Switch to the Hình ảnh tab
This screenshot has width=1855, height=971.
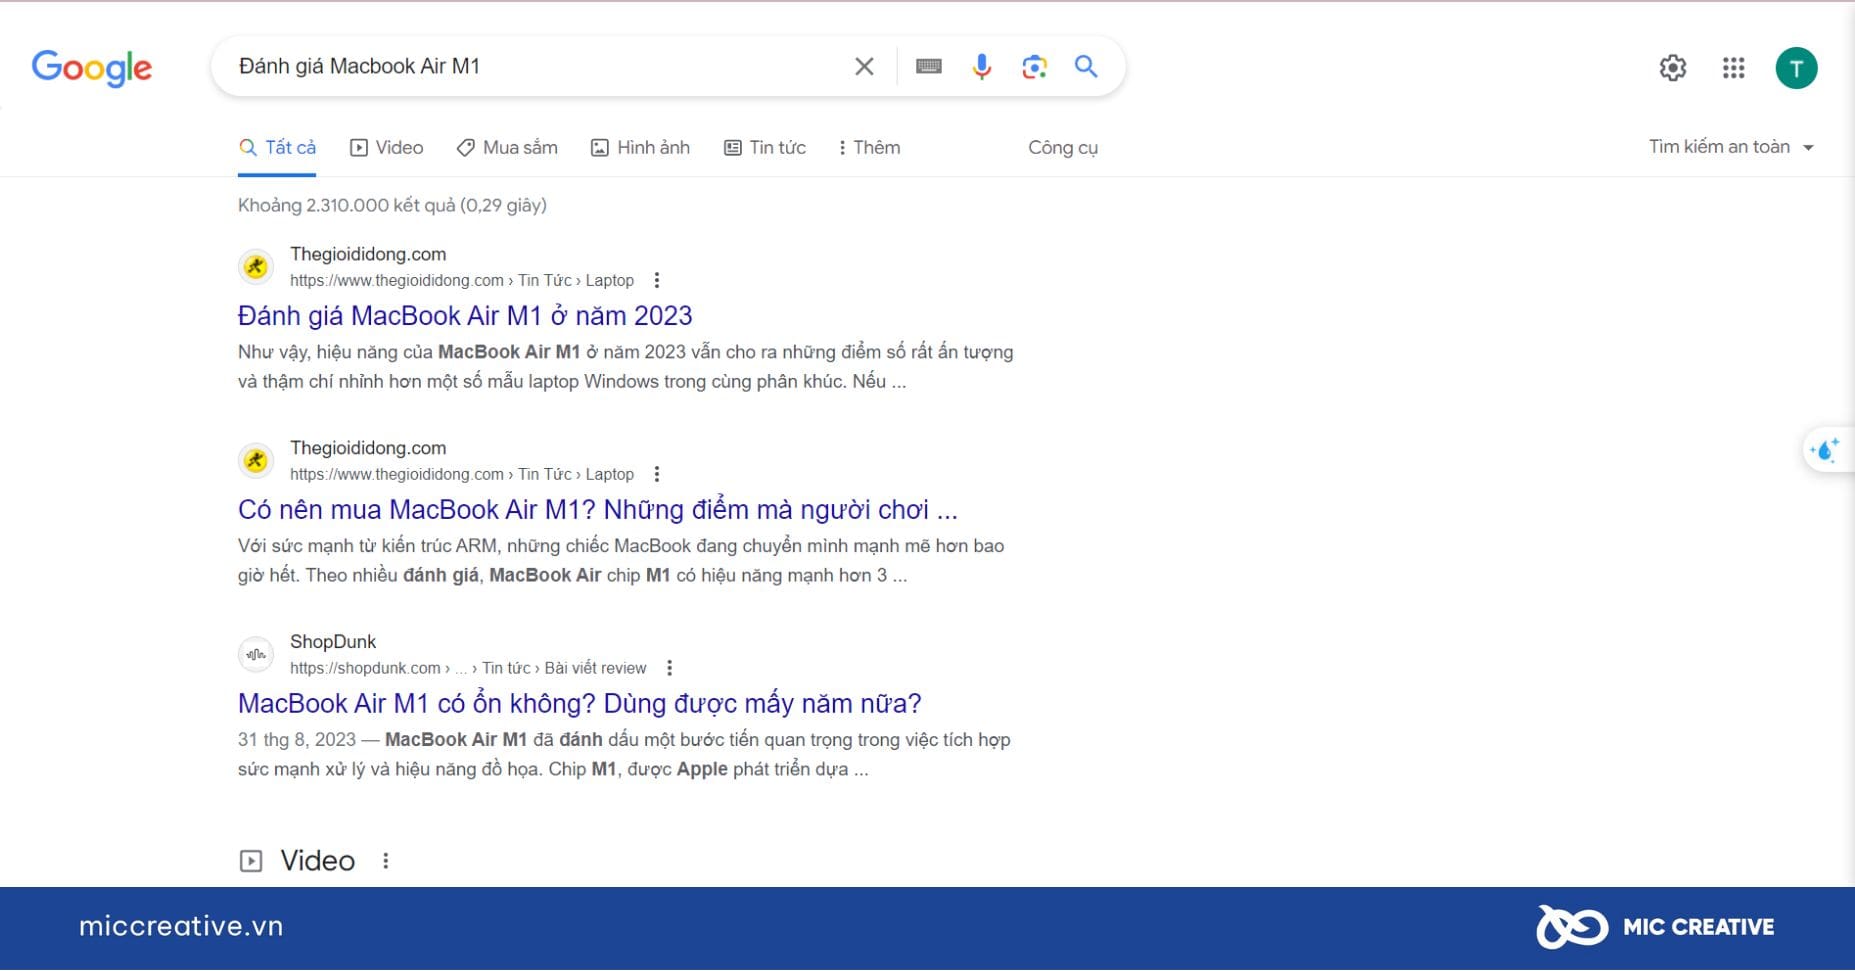click(x=640, y=148)
